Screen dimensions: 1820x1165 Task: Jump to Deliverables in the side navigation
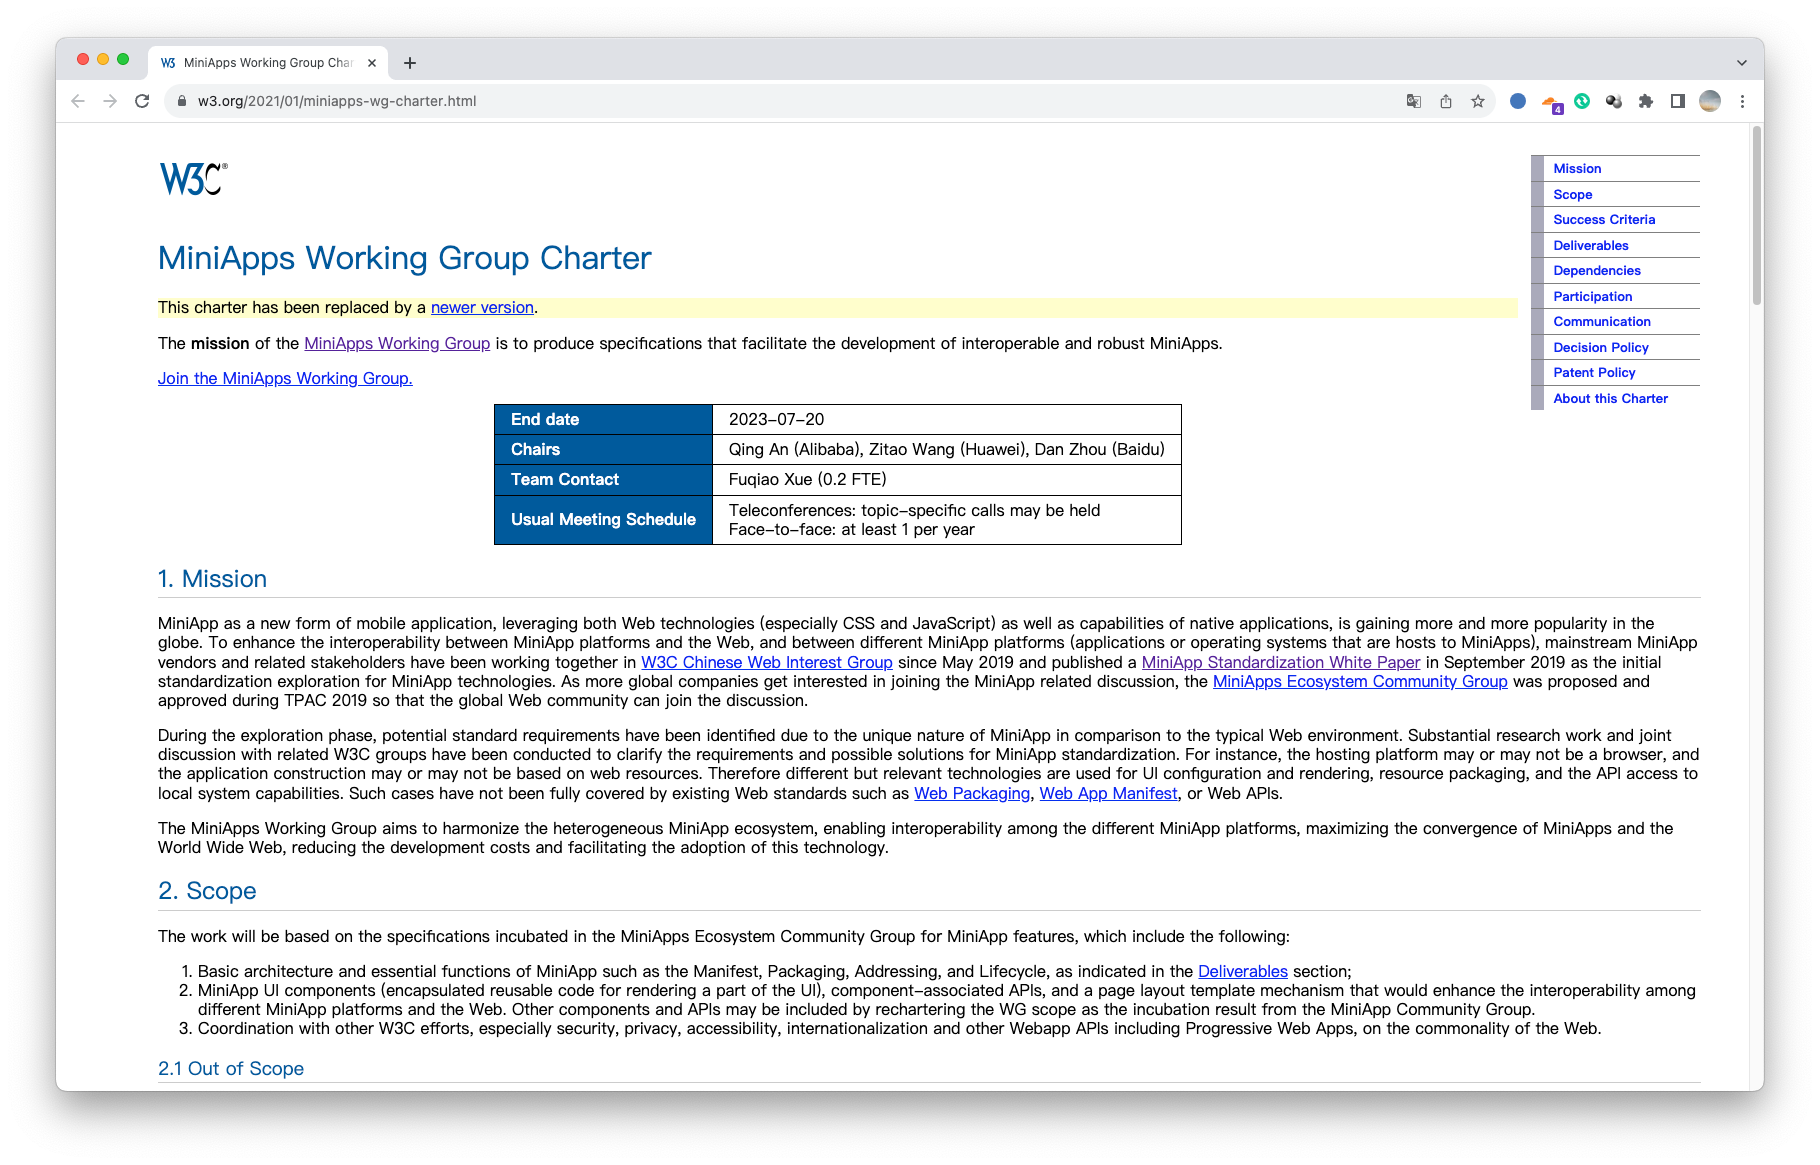tap(1590, 245)
